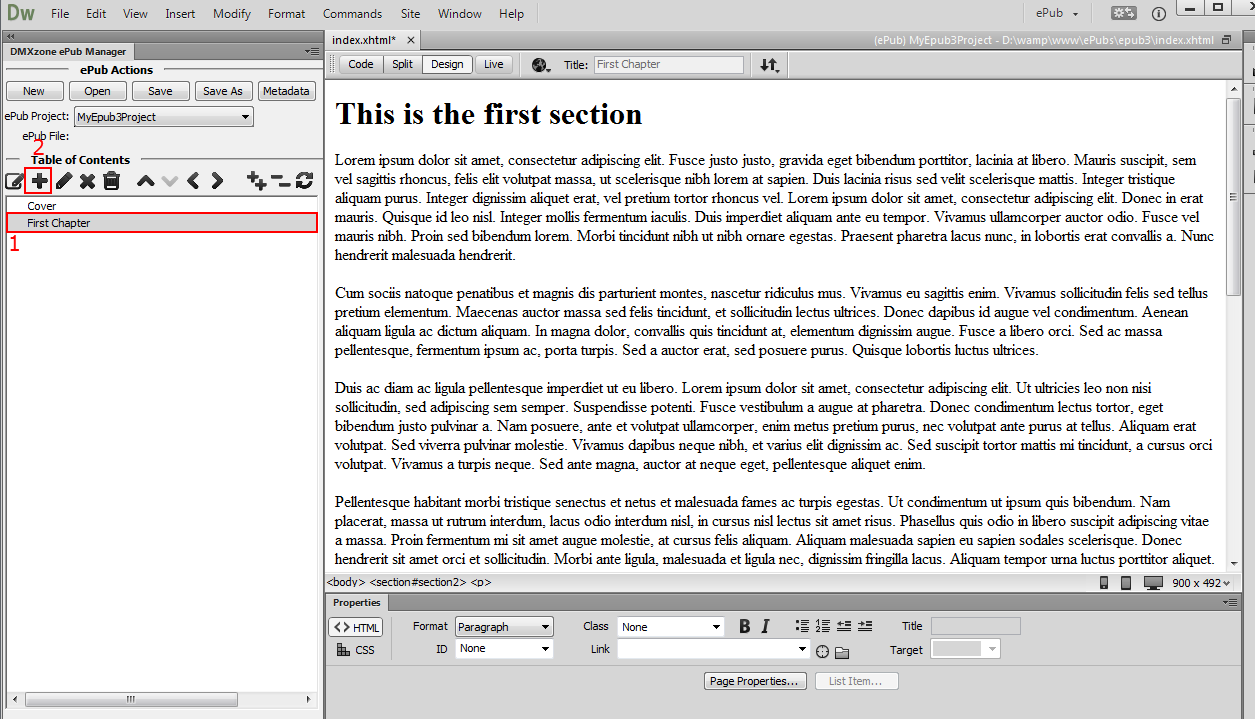Switch to desktop size view
This screenshot has height=719, width=1255.
[x=1153, y=583]
